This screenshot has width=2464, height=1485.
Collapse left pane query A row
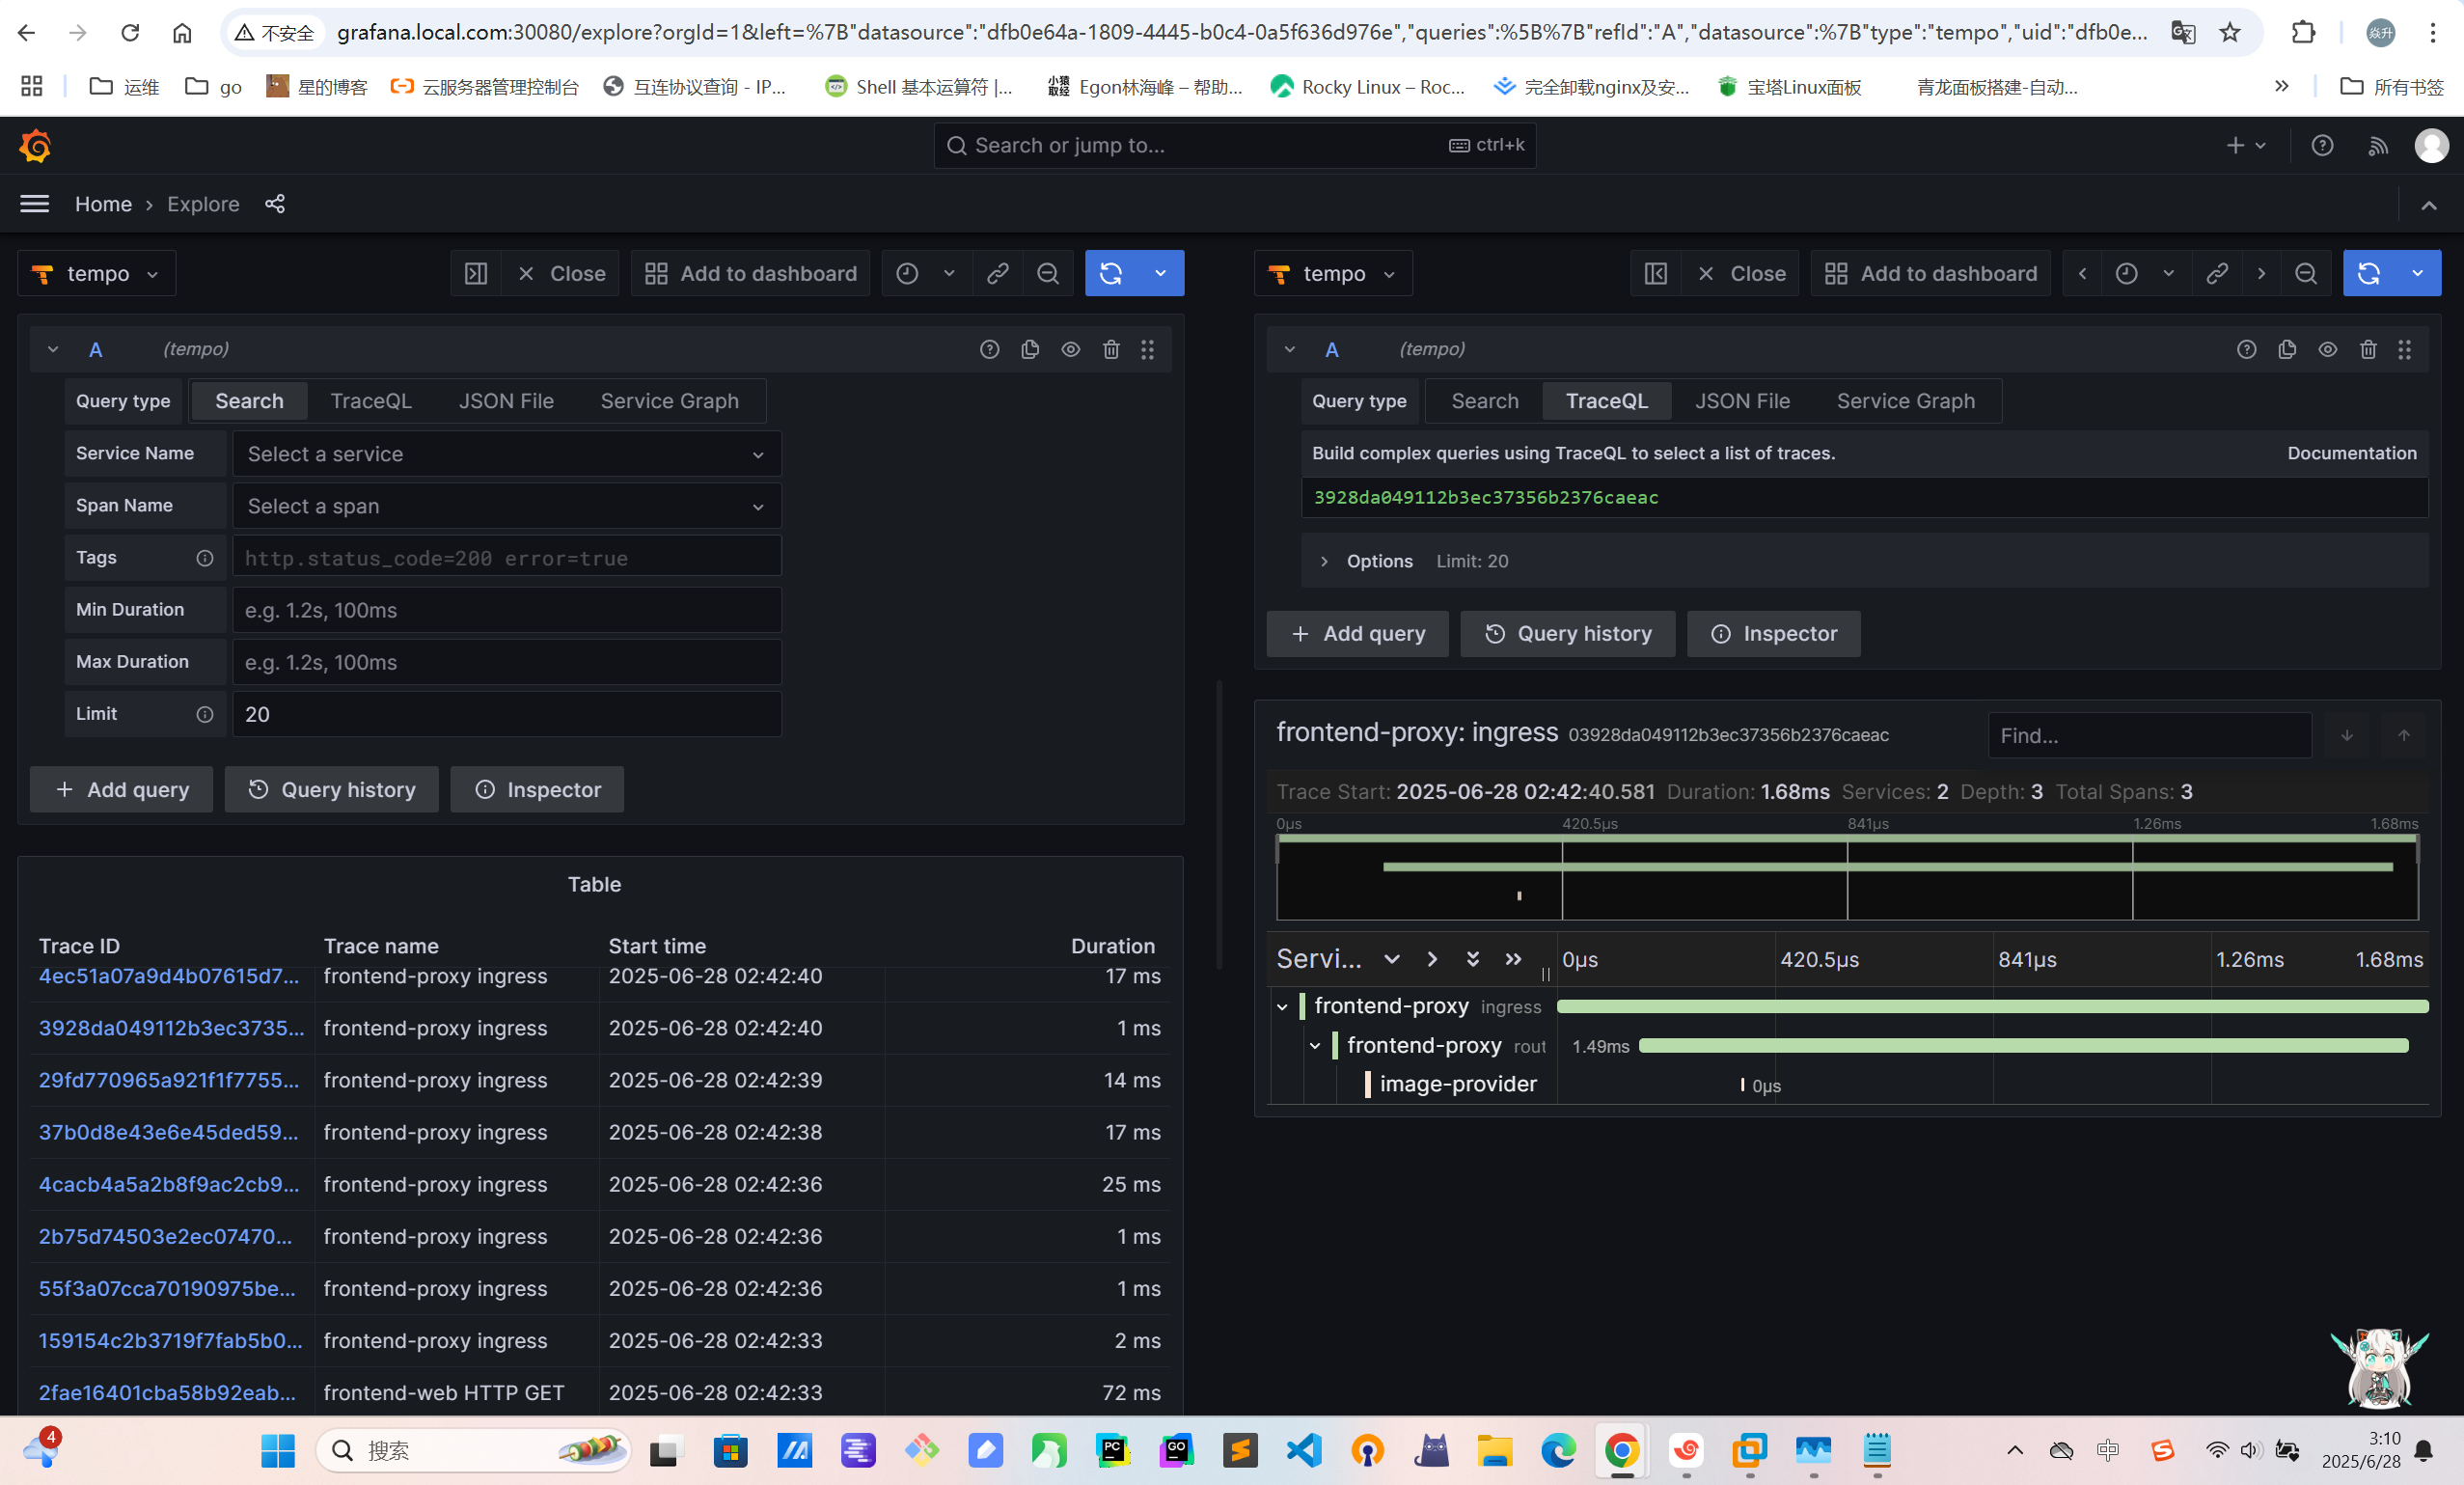click(x=53, y=349)
